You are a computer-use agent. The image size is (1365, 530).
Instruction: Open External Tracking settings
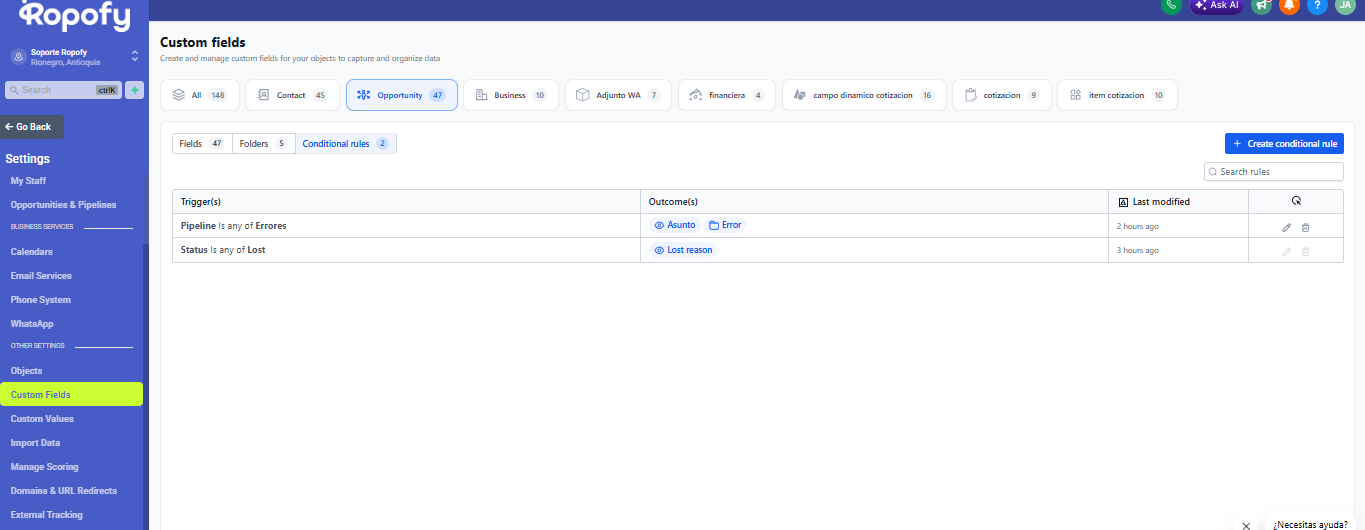click(47, 515)
